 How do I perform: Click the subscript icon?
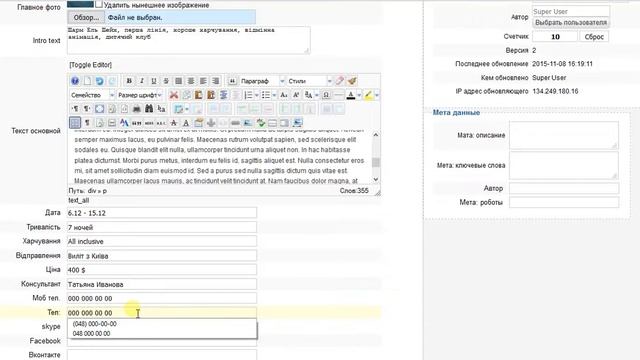point(284,95)
